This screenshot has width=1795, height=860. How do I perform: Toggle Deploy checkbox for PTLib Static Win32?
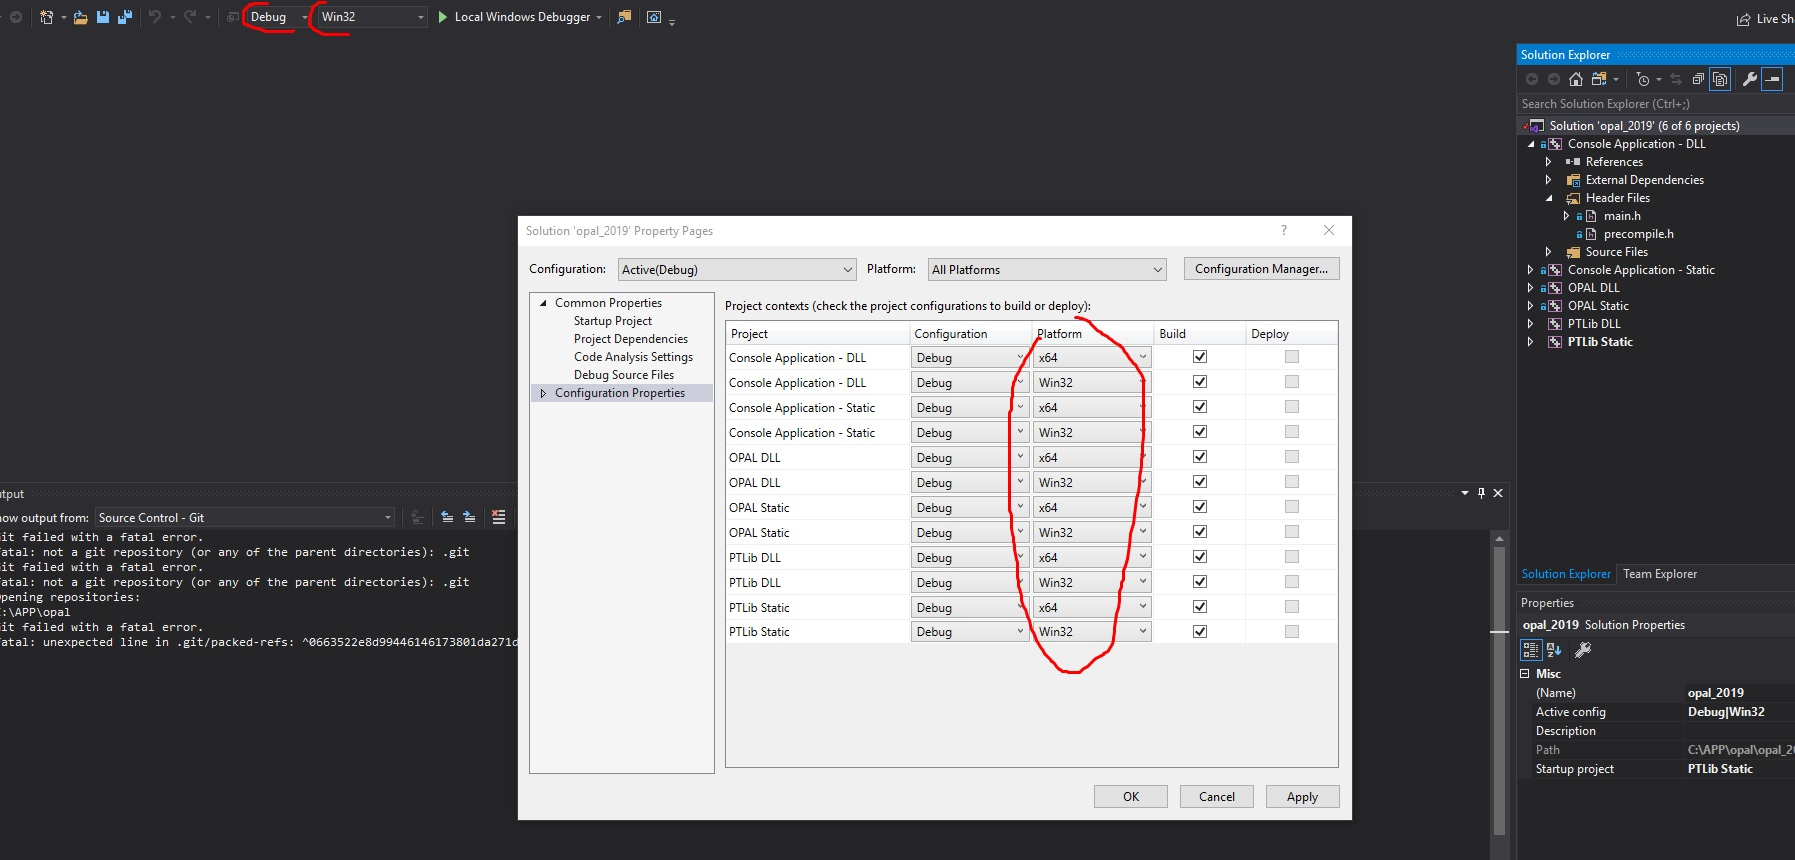pos(1292,631)
